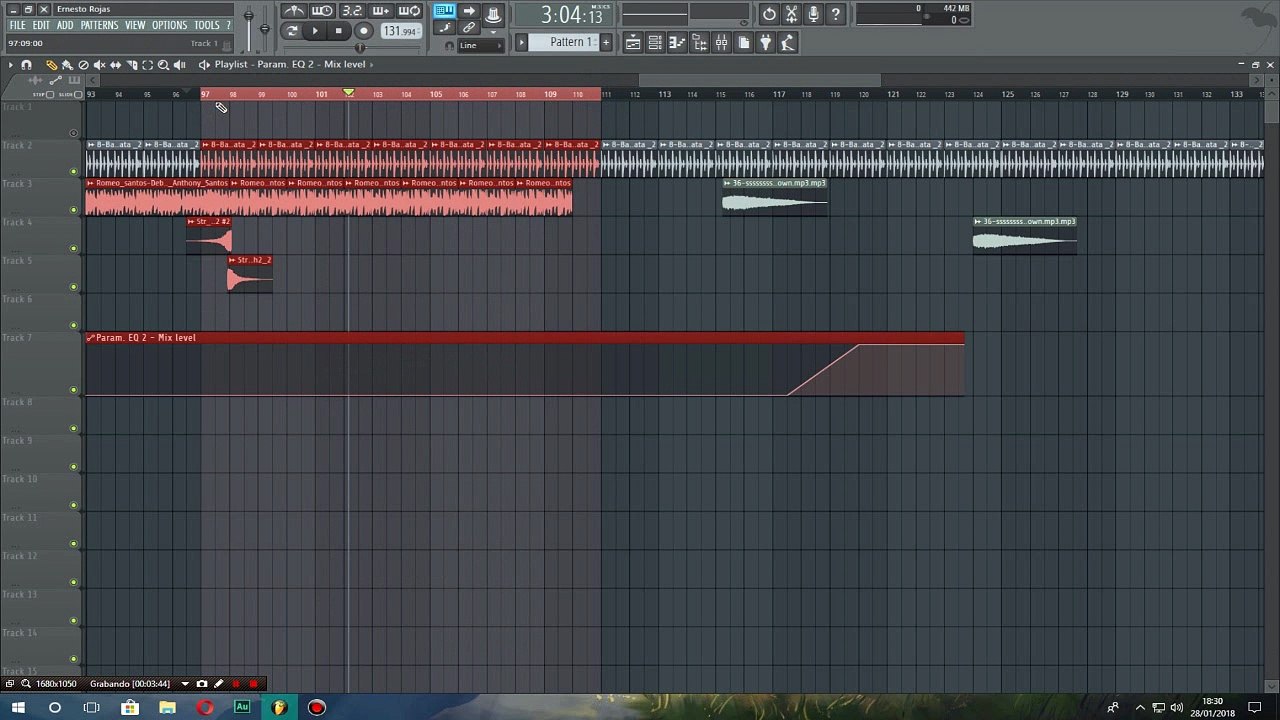Toggle the playlist magnet snap icon
The width and height of the screenshot is (1280, 720).
point(27,64)
